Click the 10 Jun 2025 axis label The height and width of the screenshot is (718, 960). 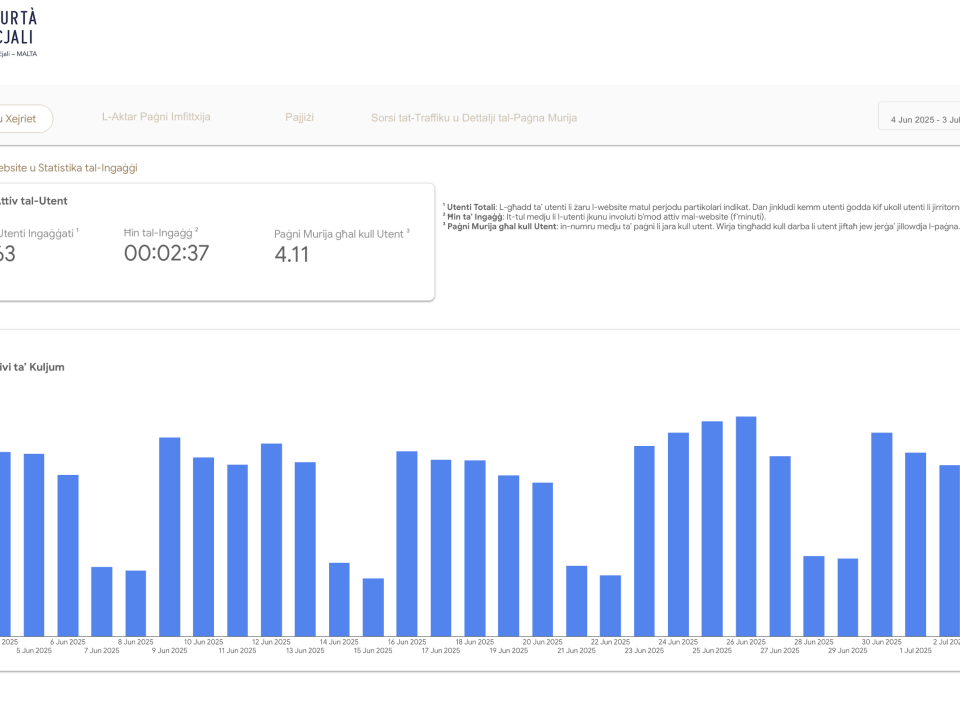203,642
